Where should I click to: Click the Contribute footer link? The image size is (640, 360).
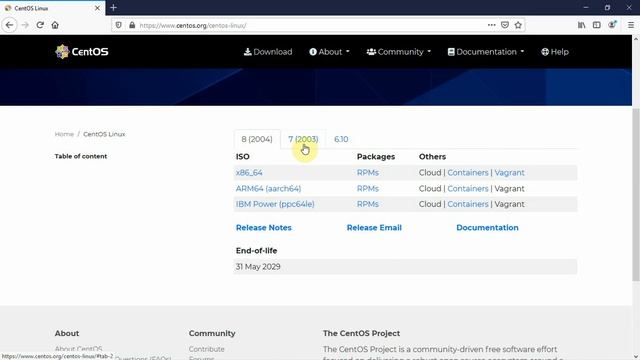coord(207,349)
